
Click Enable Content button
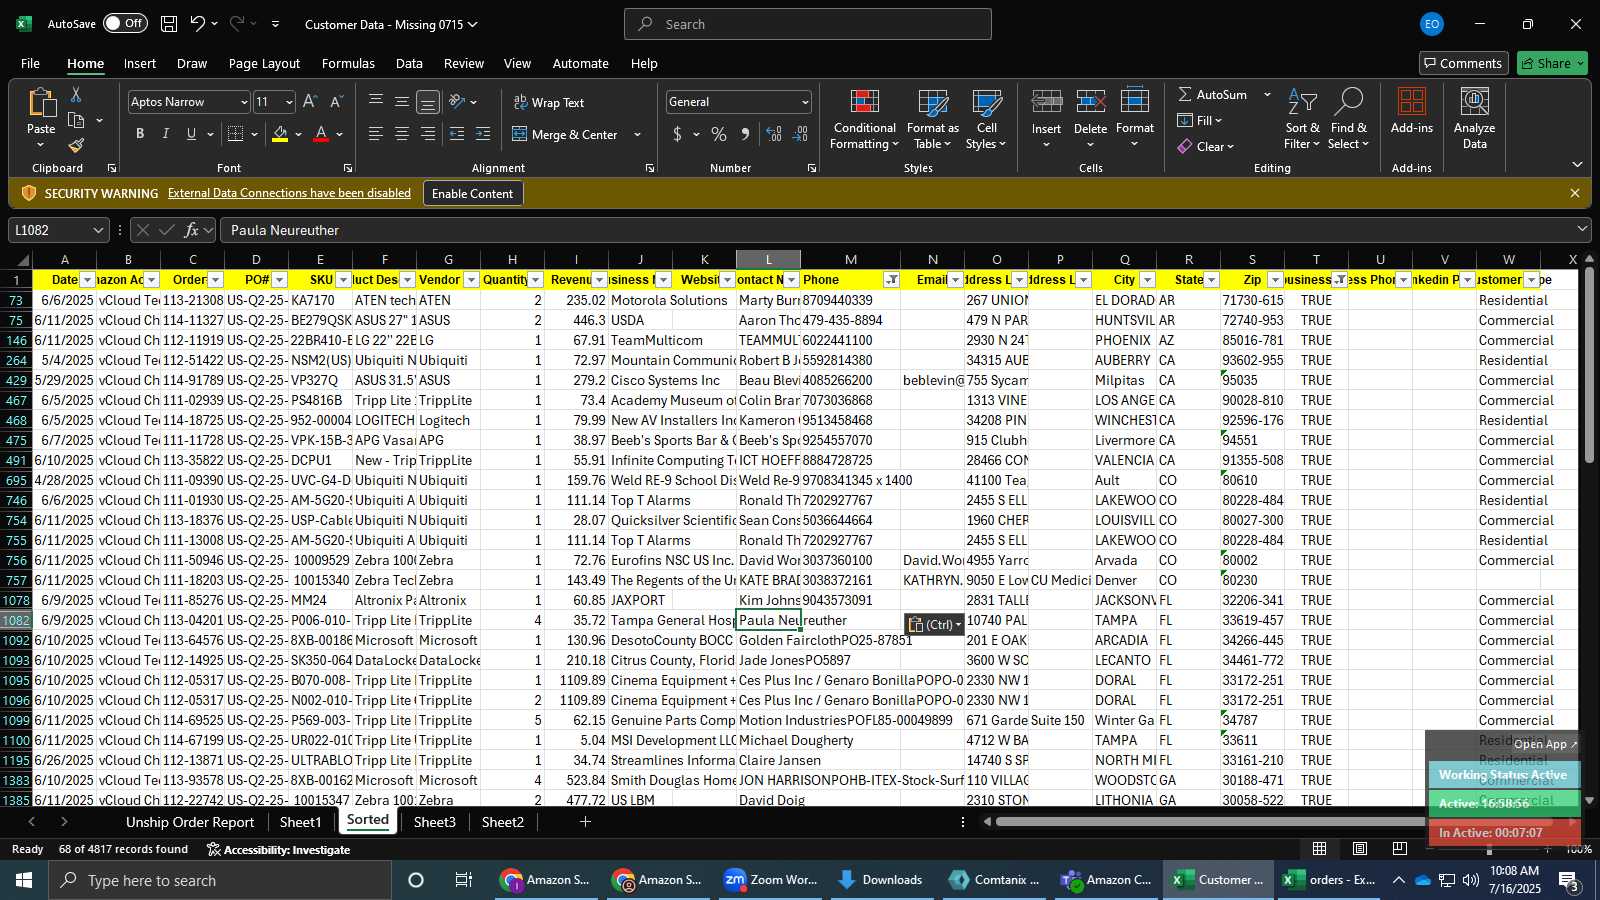pos(472,193)
